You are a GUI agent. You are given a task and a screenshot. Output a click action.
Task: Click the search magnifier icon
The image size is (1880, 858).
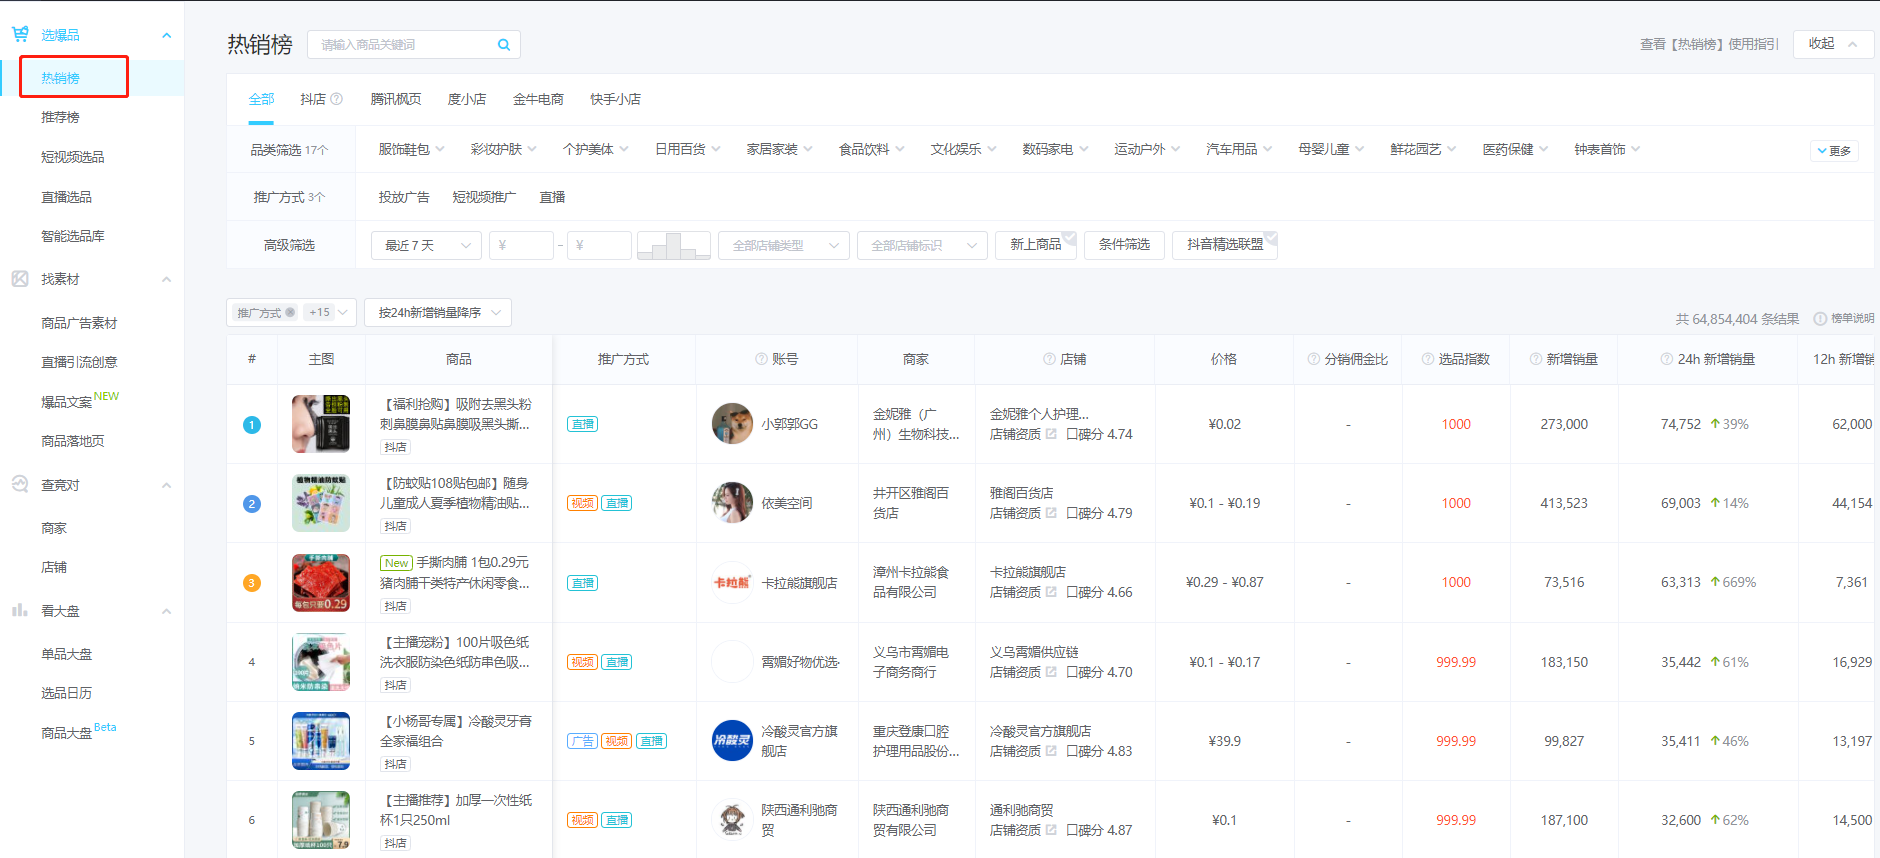coord(504,45)
